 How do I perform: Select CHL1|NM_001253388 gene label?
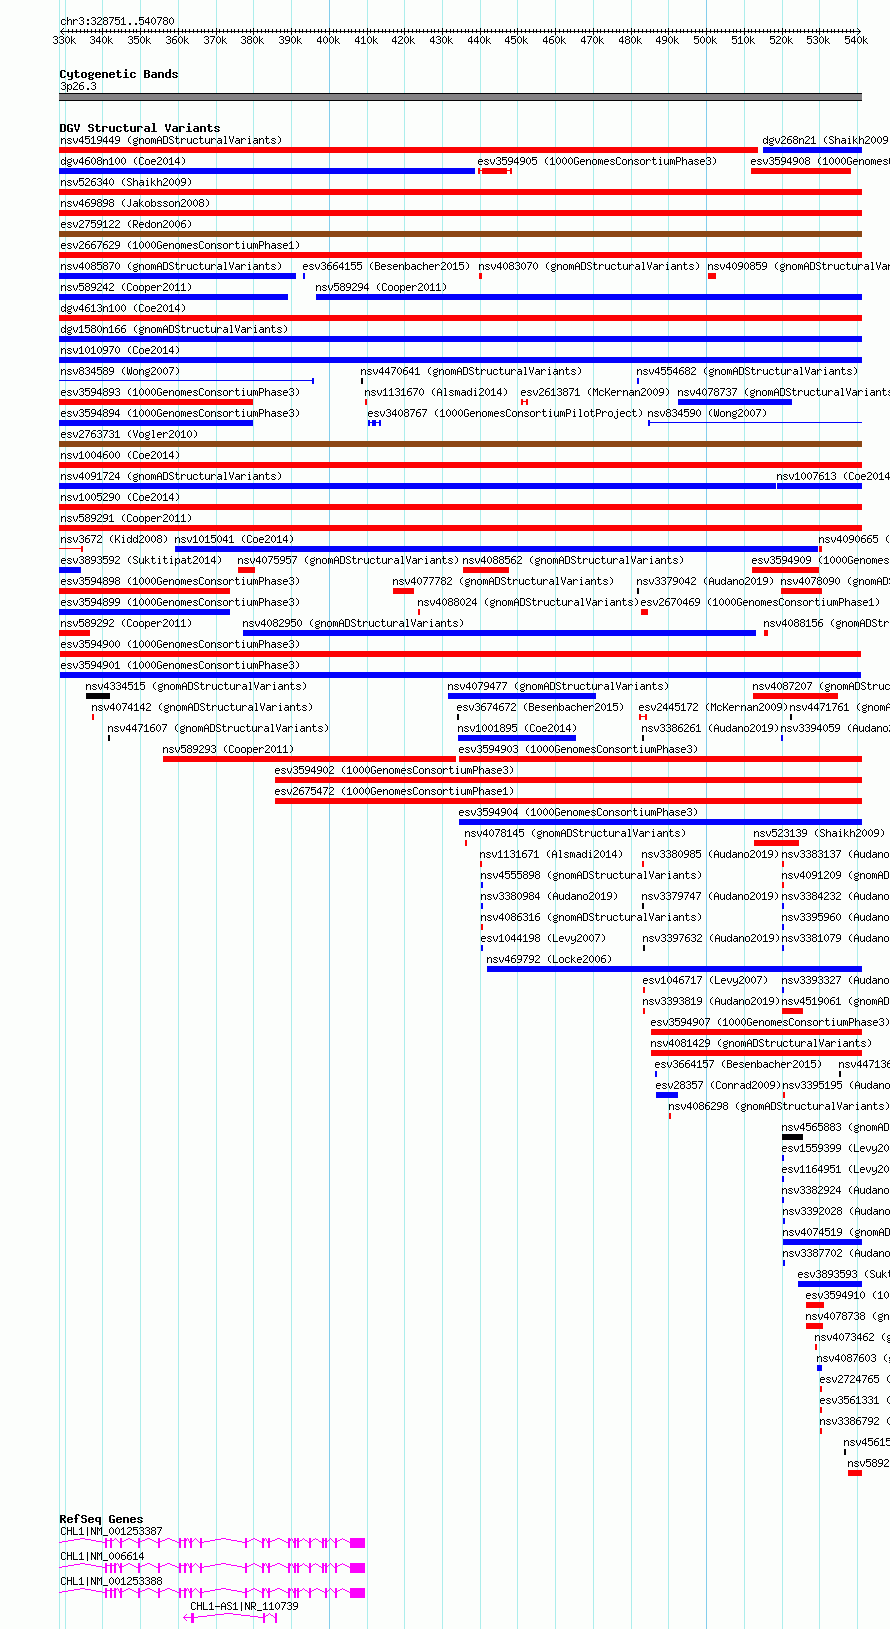coord(111,1582)
